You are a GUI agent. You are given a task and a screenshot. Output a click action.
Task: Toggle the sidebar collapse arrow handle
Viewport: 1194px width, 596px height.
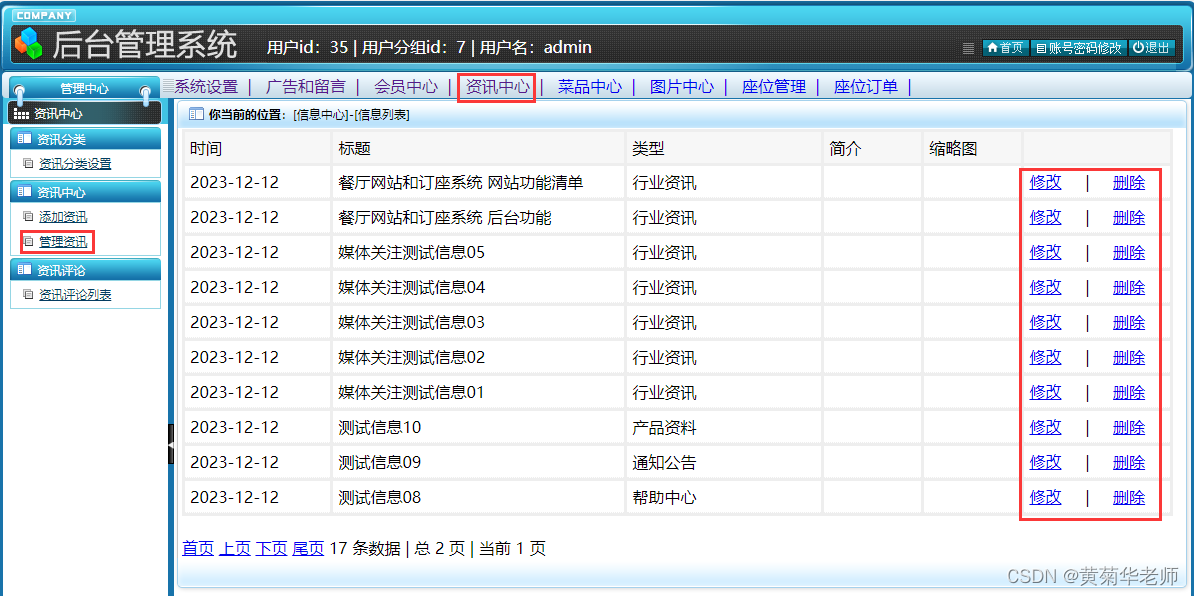[171, 444]
